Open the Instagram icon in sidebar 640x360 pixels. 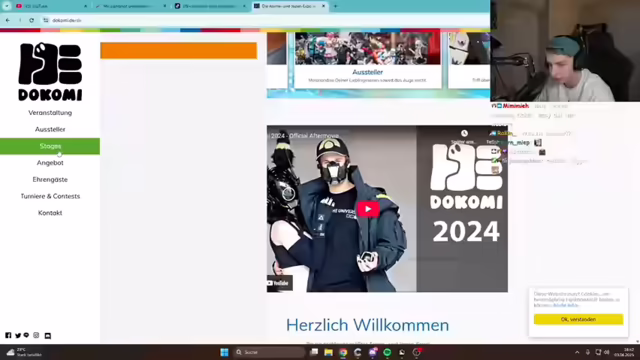36,335
